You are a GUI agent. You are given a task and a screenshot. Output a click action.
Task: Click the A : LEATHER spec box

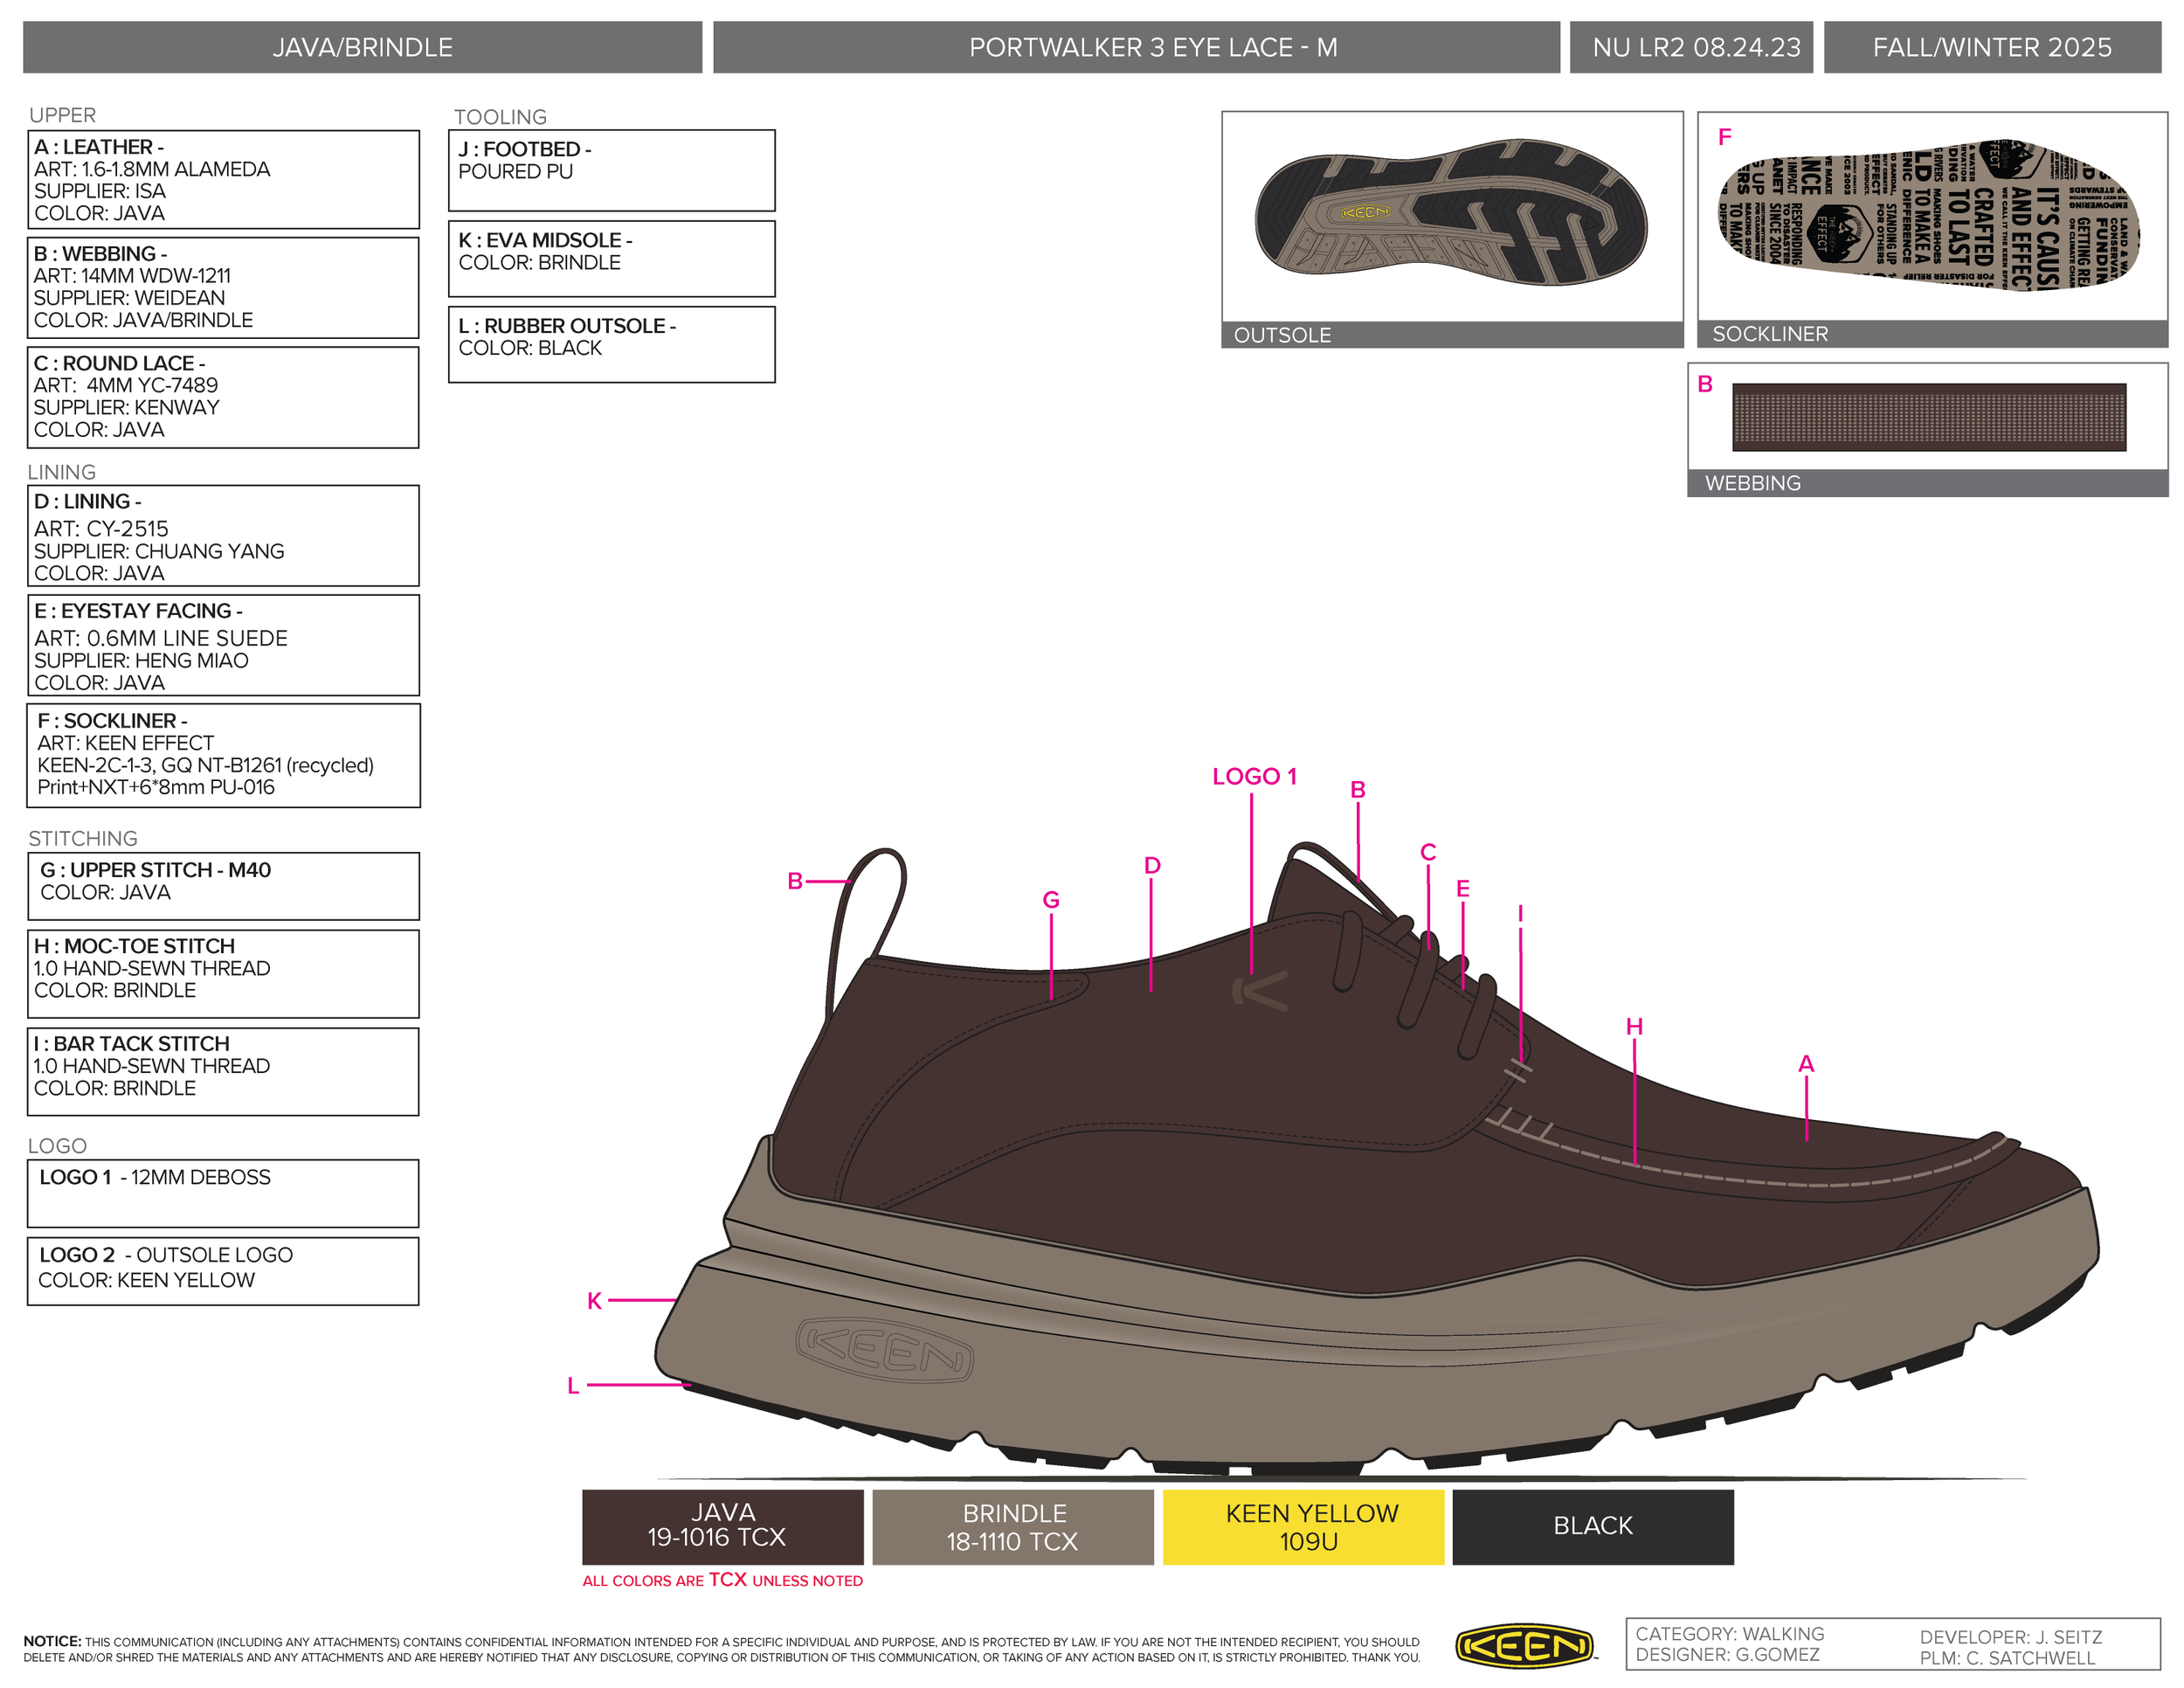[223, 180]
